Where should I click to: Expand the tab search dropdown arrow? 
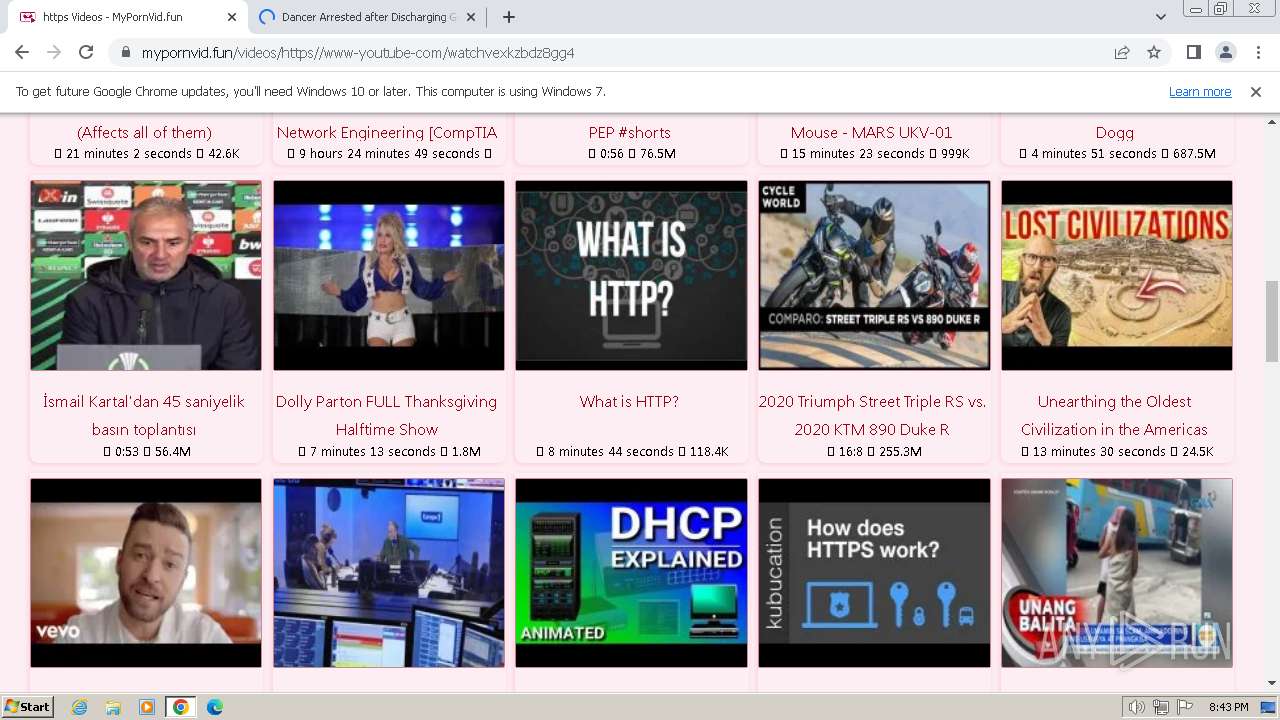(1160, 17)
